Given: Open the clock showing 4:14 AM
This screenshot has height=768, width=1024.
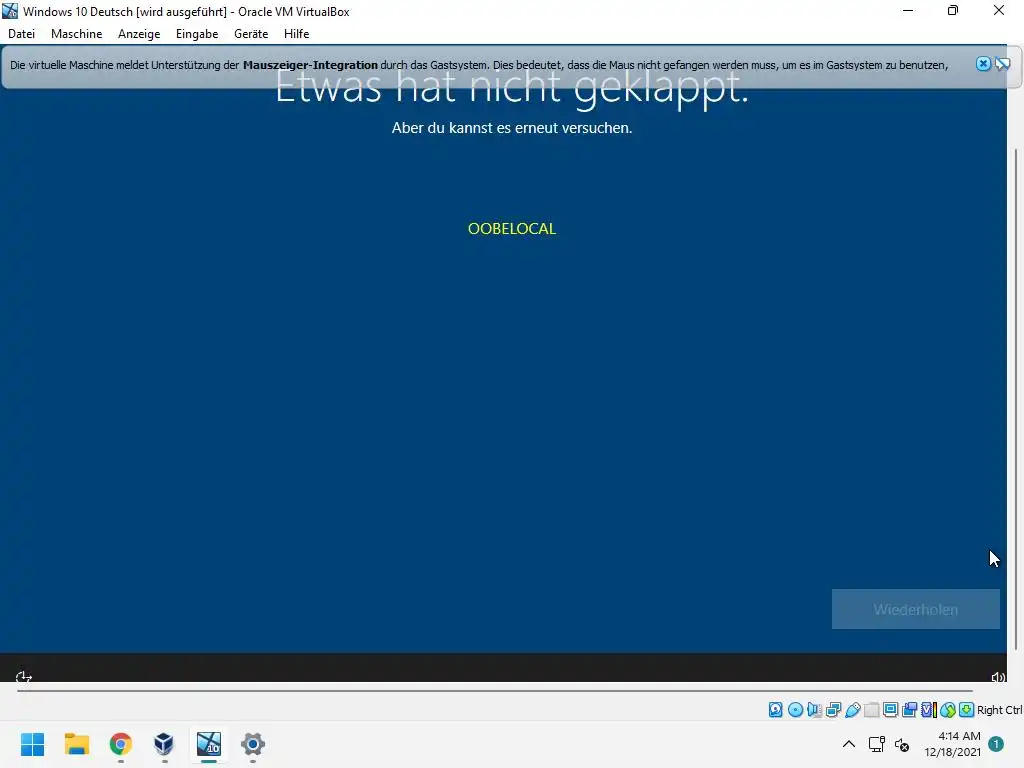Looking at the screenshot, I should click(x=952, y=744).
